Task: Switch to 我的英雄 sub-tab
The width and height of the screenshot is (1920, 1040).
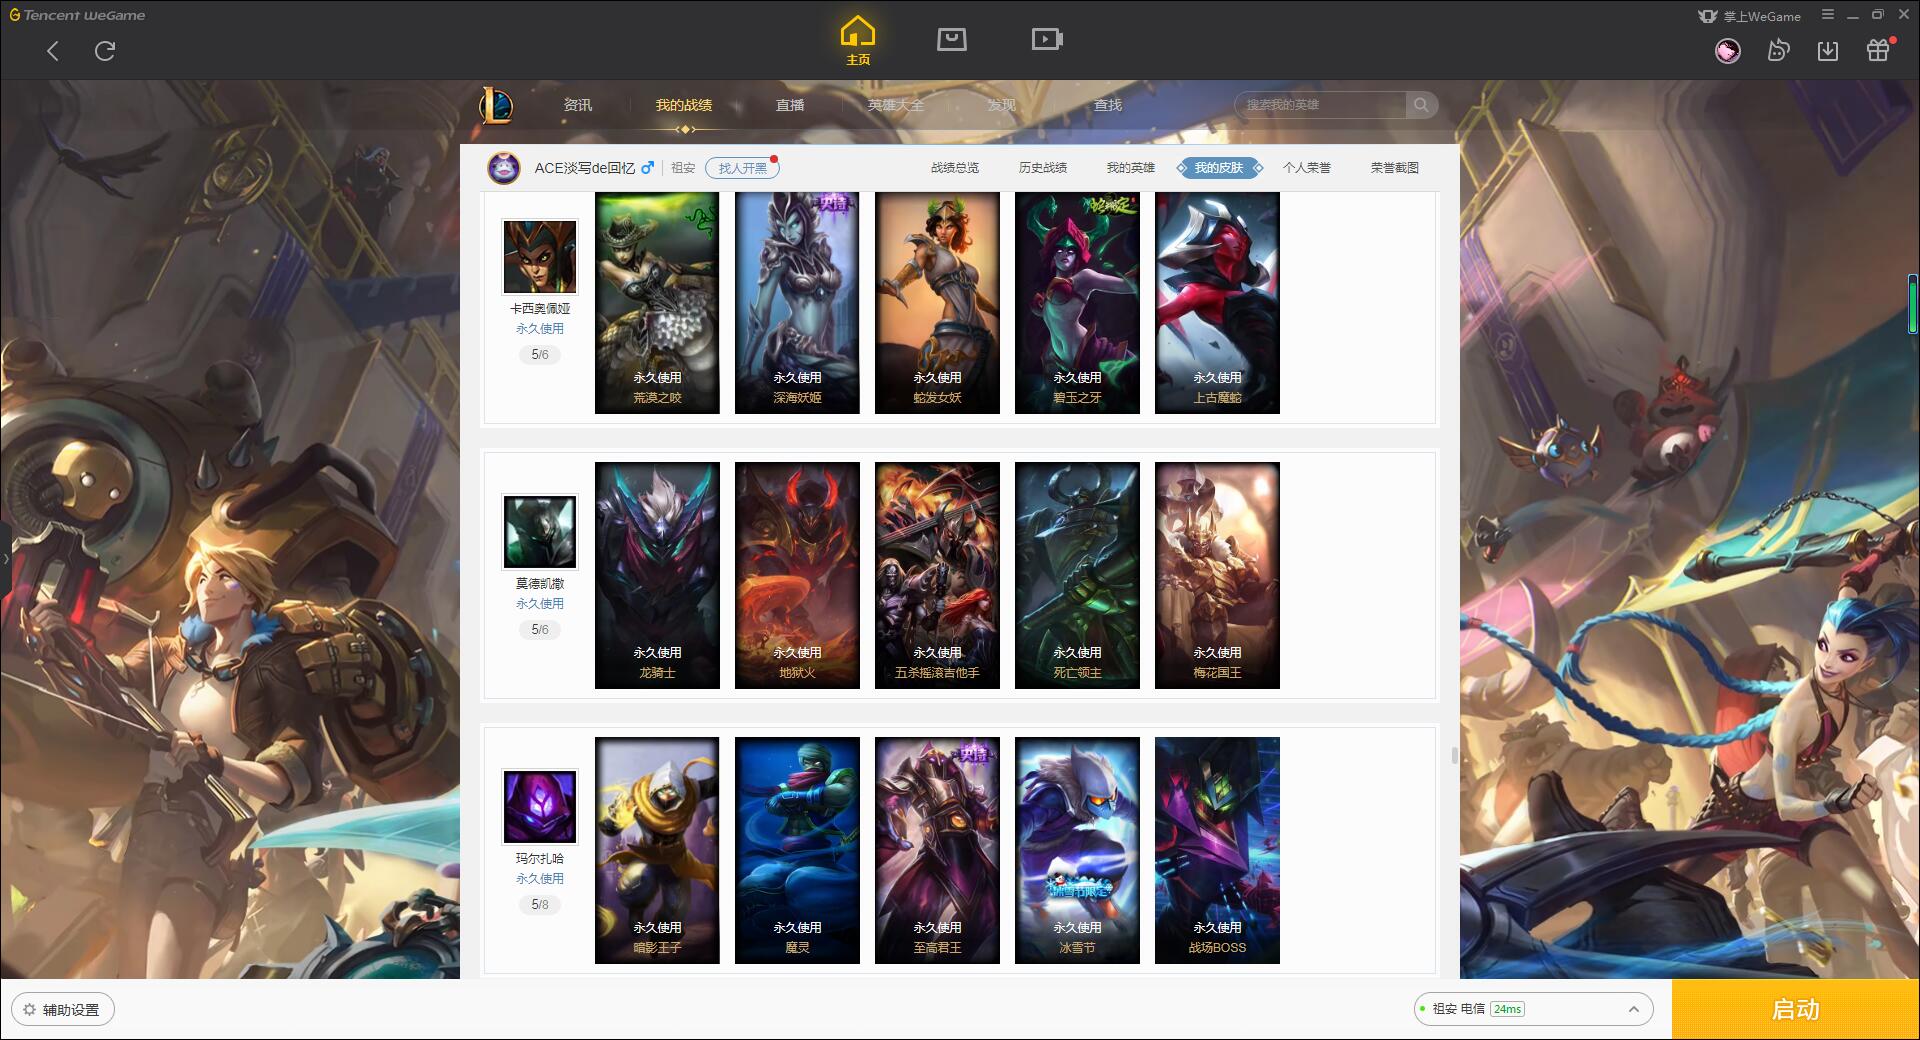Action: [x=1131, y=168]
